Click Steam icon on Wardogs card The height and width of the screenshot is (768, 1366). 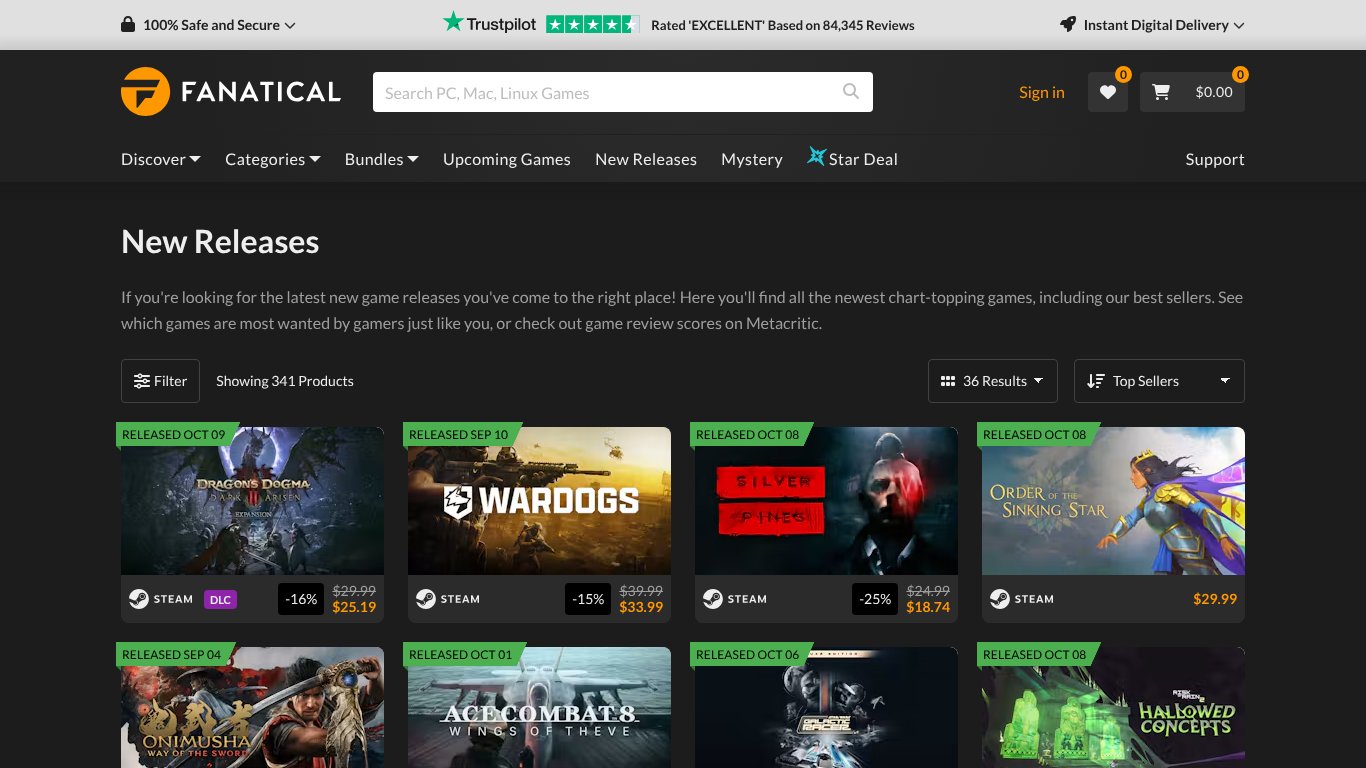click(426, 599)
